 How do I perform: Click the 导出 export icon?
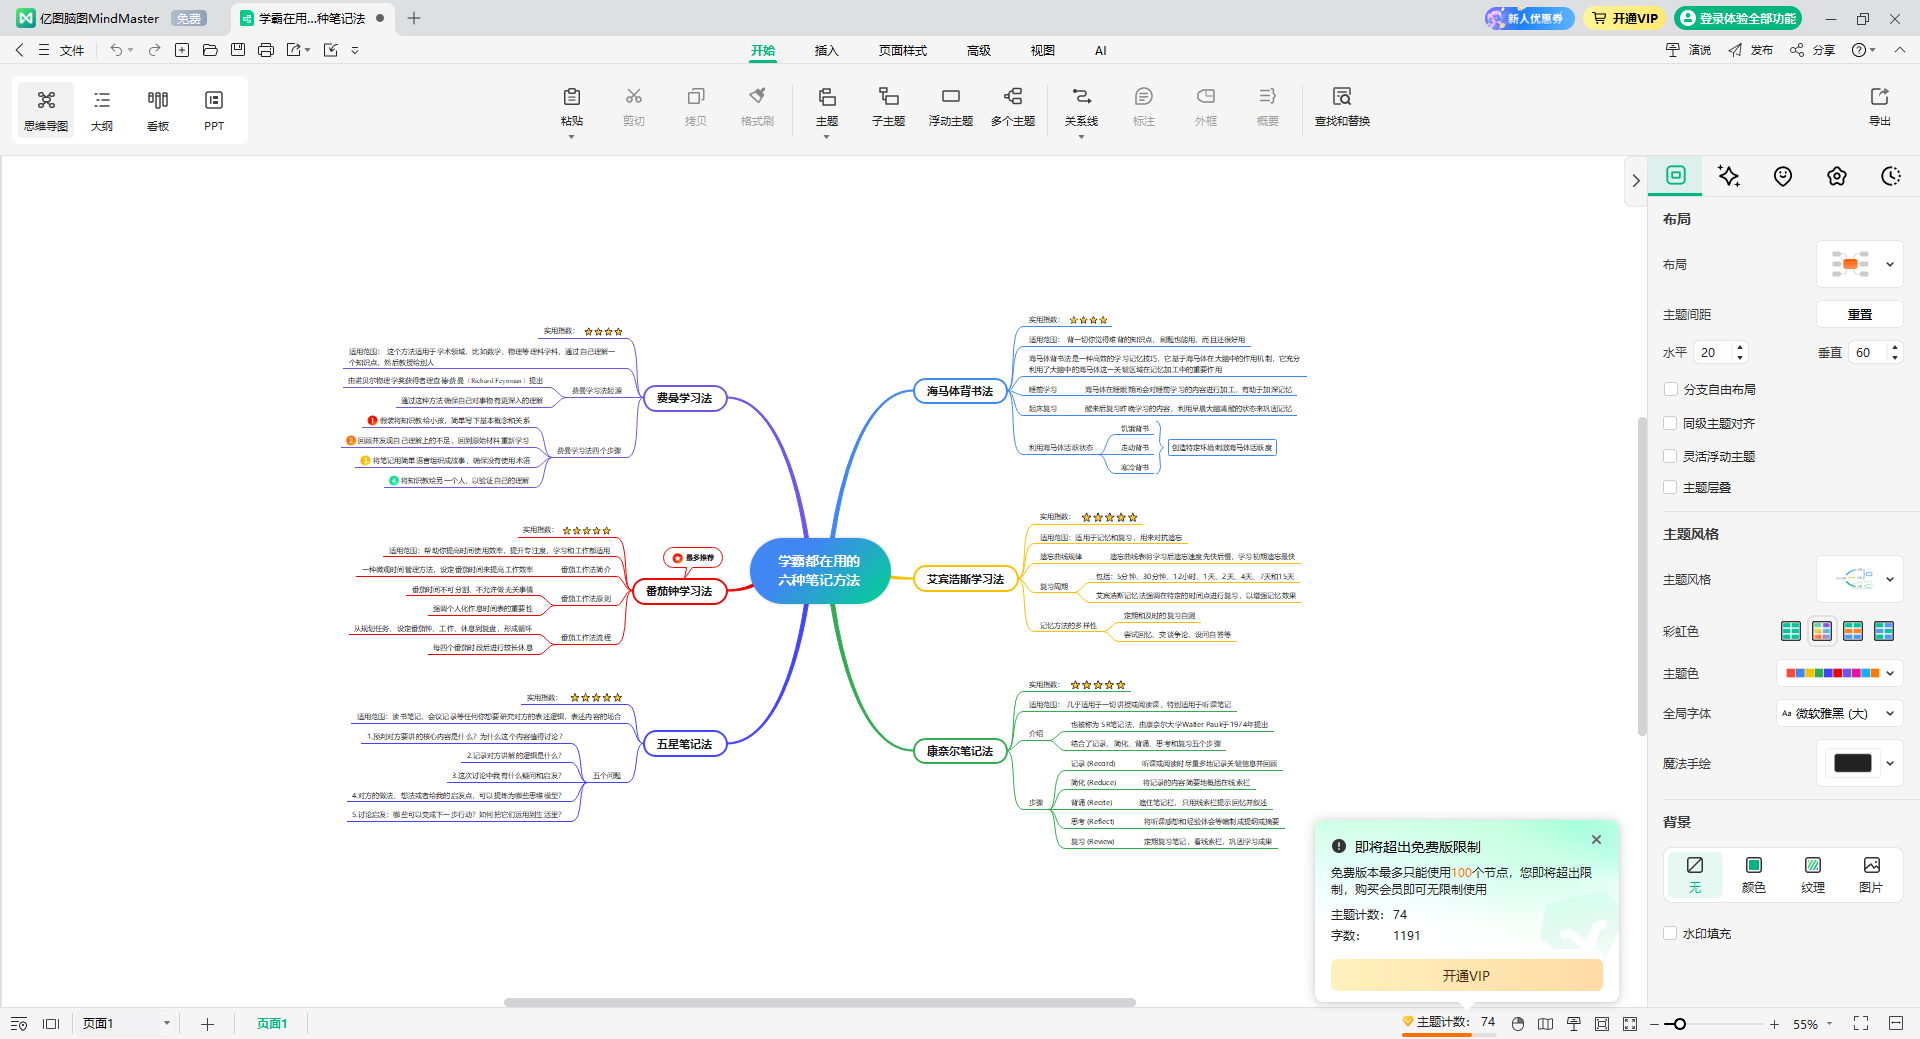1879,105
